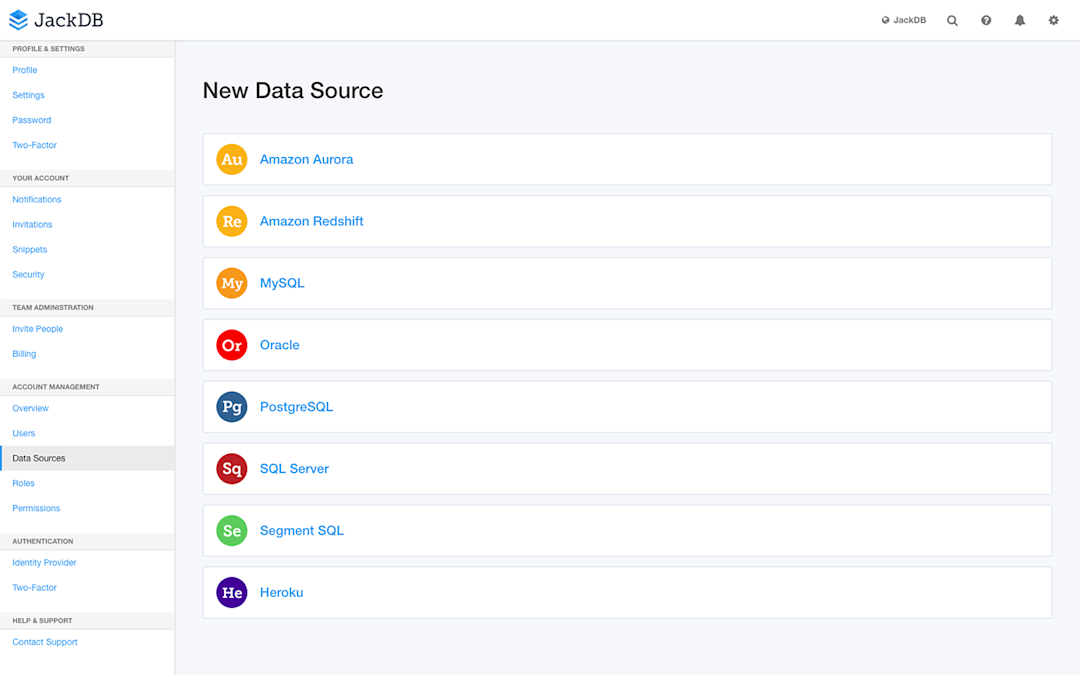1080x675 pixels.
Task: Click the SQL Server 'Sq' icon
Action: click(232, 469)
